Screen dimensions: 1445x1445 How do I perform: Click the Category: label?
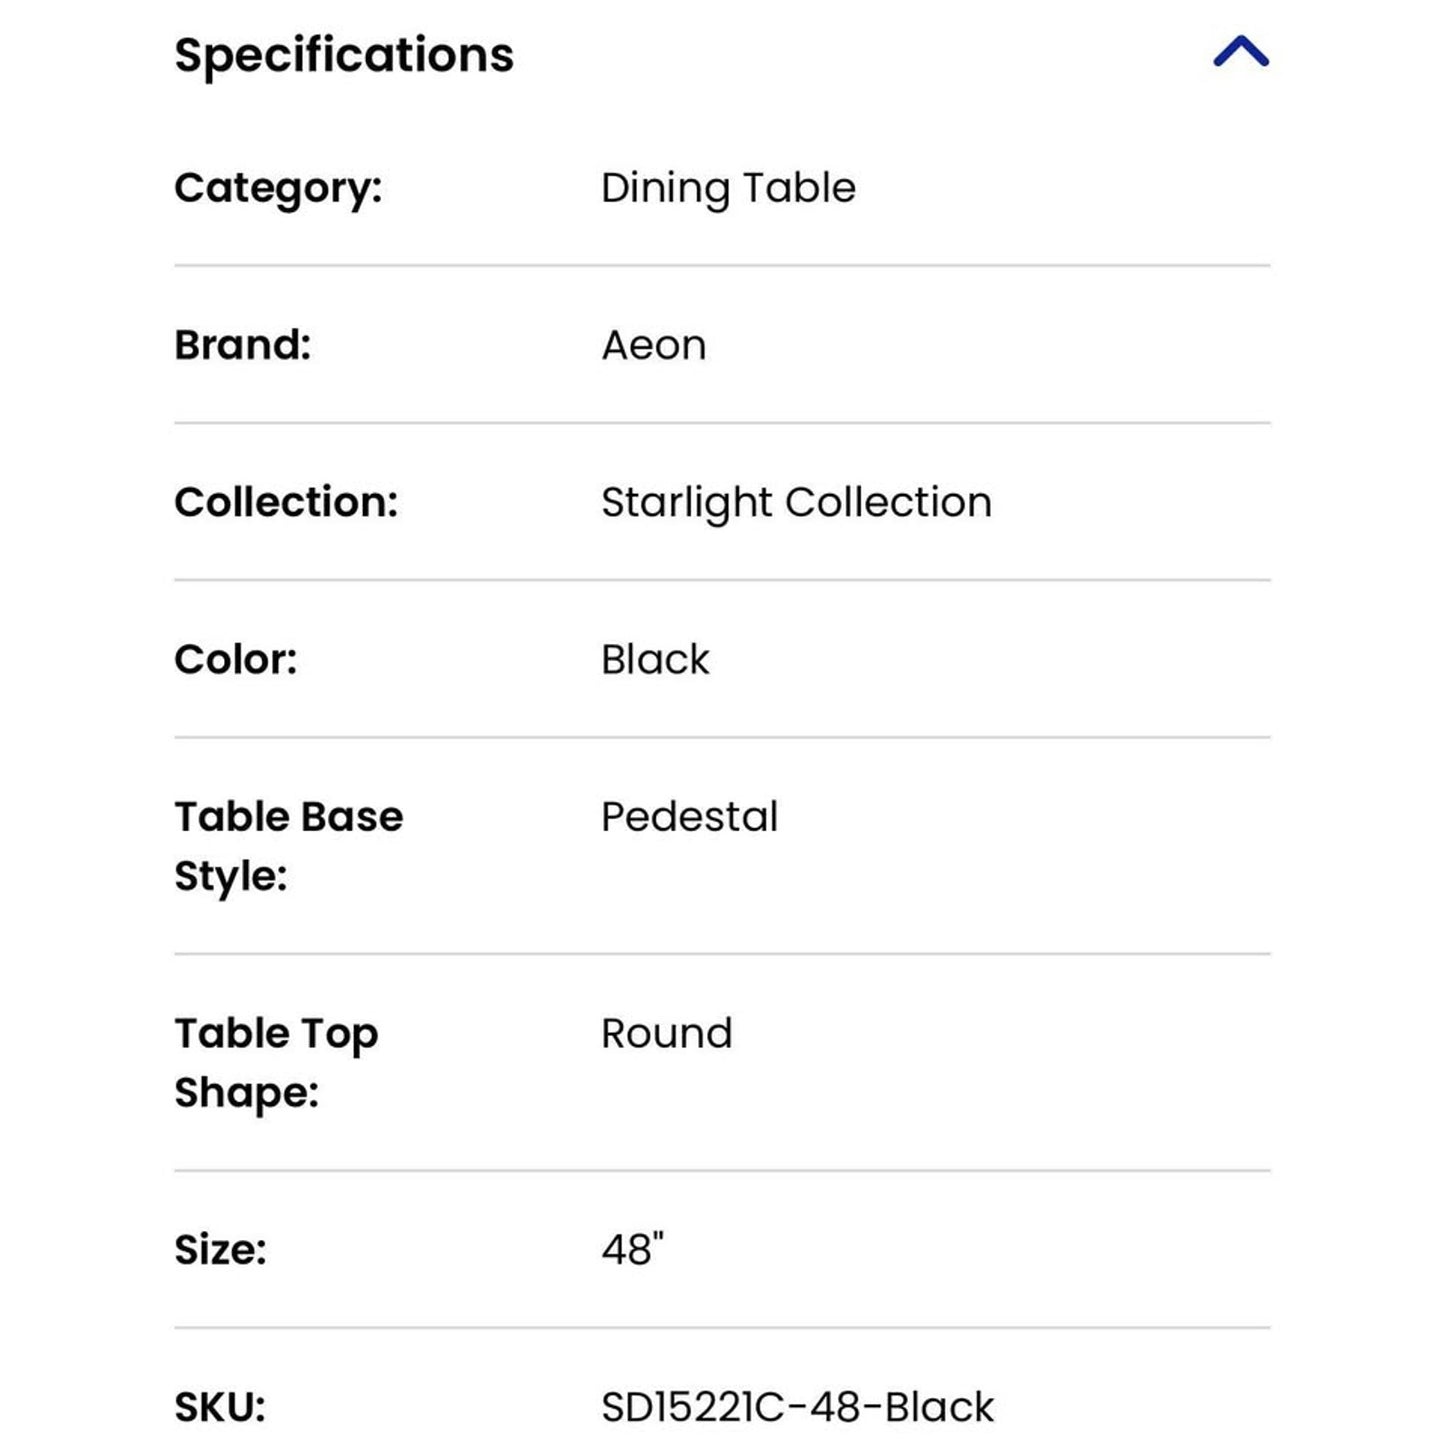[x=278, y=188]
